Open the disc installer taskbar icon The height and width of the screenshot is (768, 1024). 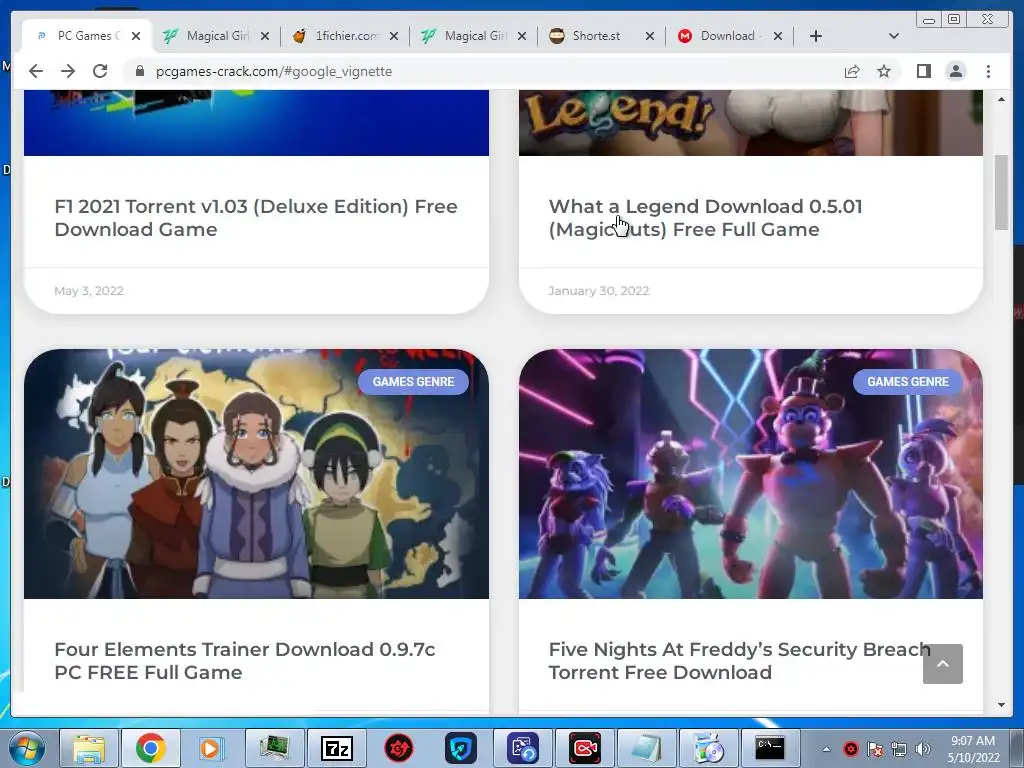tap(708, 748)
